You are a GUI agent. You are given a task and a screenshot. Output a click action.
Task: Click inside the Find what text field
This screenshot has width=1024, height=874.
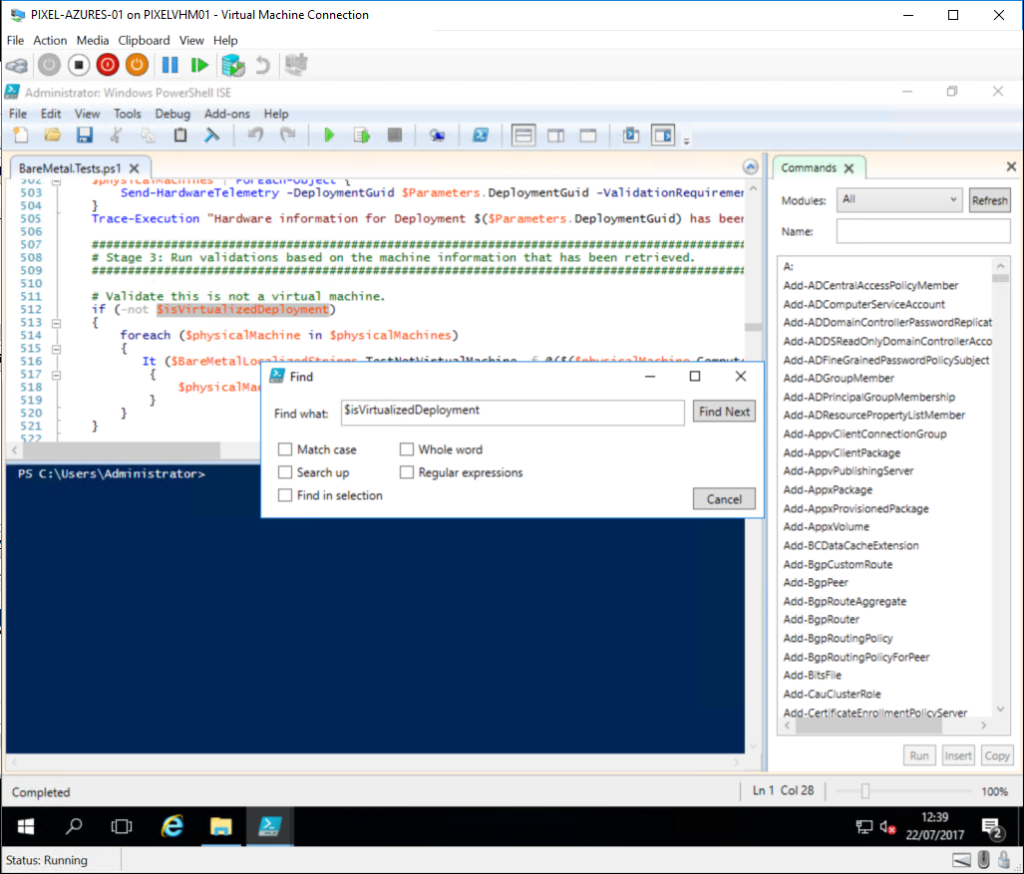pyautogui.click(x=512, y=411)
